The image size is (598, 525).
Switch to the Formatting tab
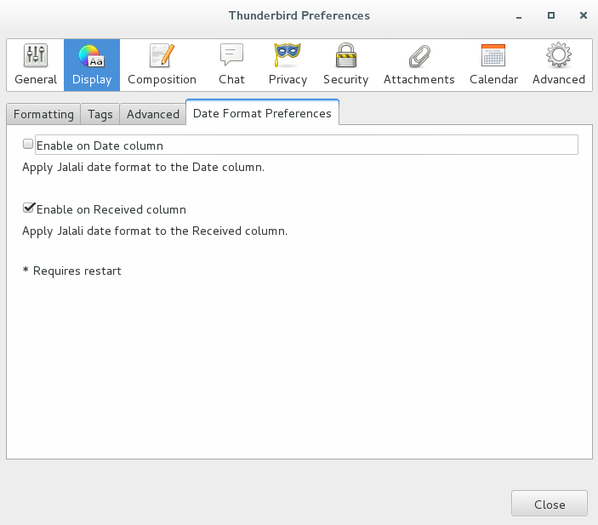point(43,114)
